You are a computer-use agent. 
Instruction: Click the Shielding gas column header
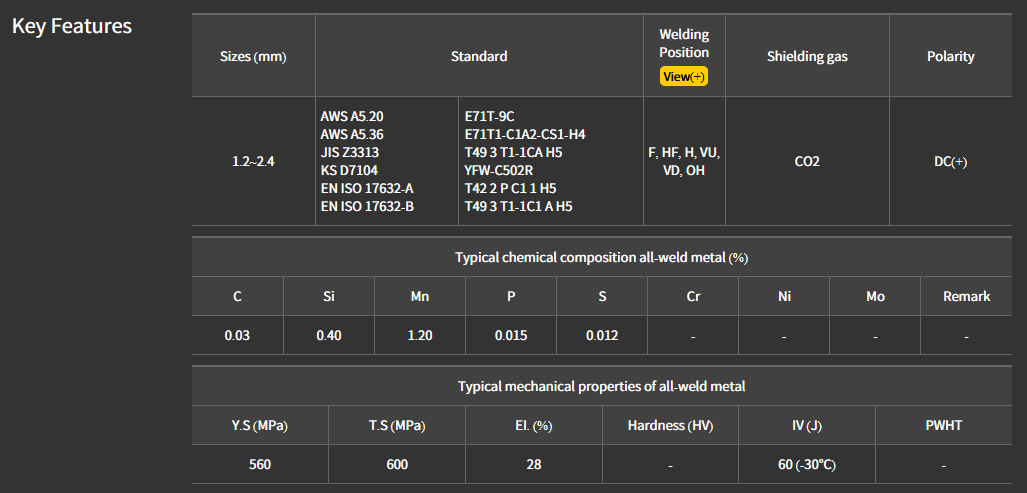point(807,57)
